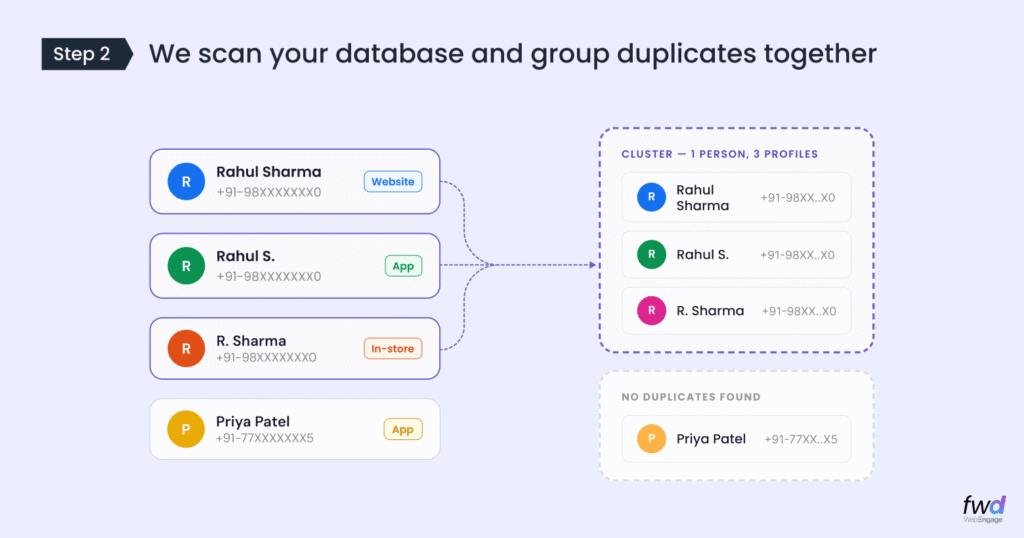Click the yellow App tag on Priya Patel card
The width and height of the screenshot is (1024, 538).
pyautogui.click(x=403, y=429)
